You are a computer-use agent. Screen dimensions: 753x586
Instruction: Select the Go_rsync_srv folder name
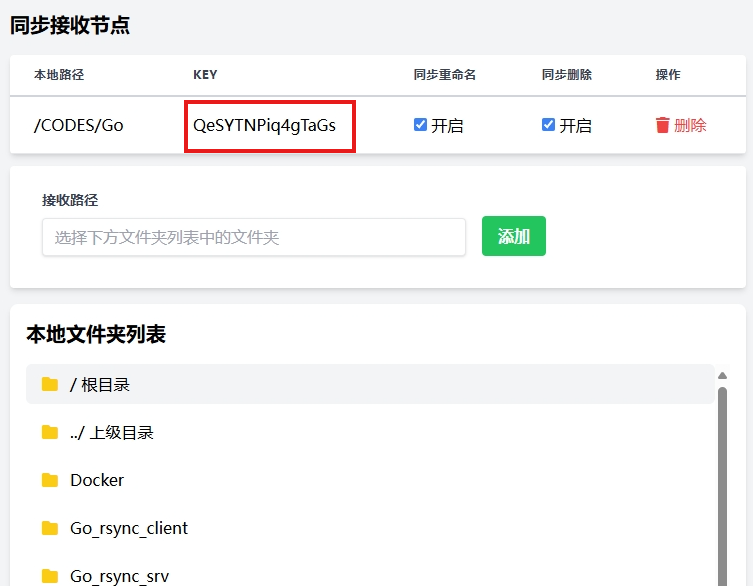[x=119, y=576]
